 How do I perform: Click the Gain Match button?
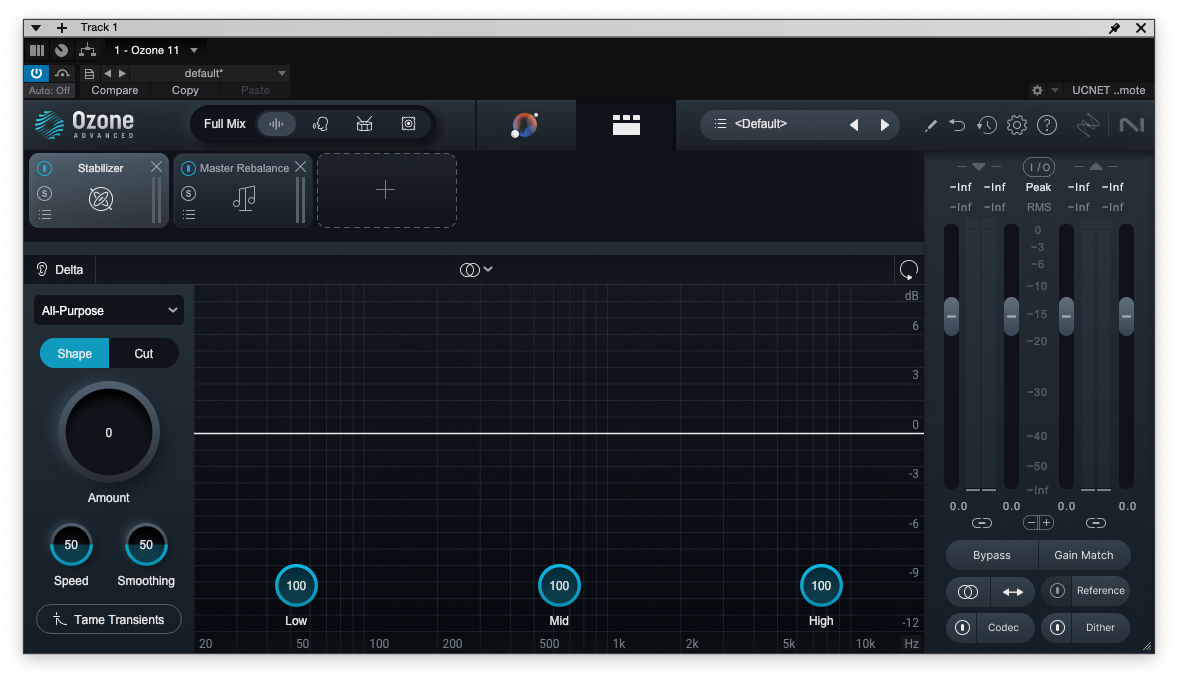(1083, 555)
